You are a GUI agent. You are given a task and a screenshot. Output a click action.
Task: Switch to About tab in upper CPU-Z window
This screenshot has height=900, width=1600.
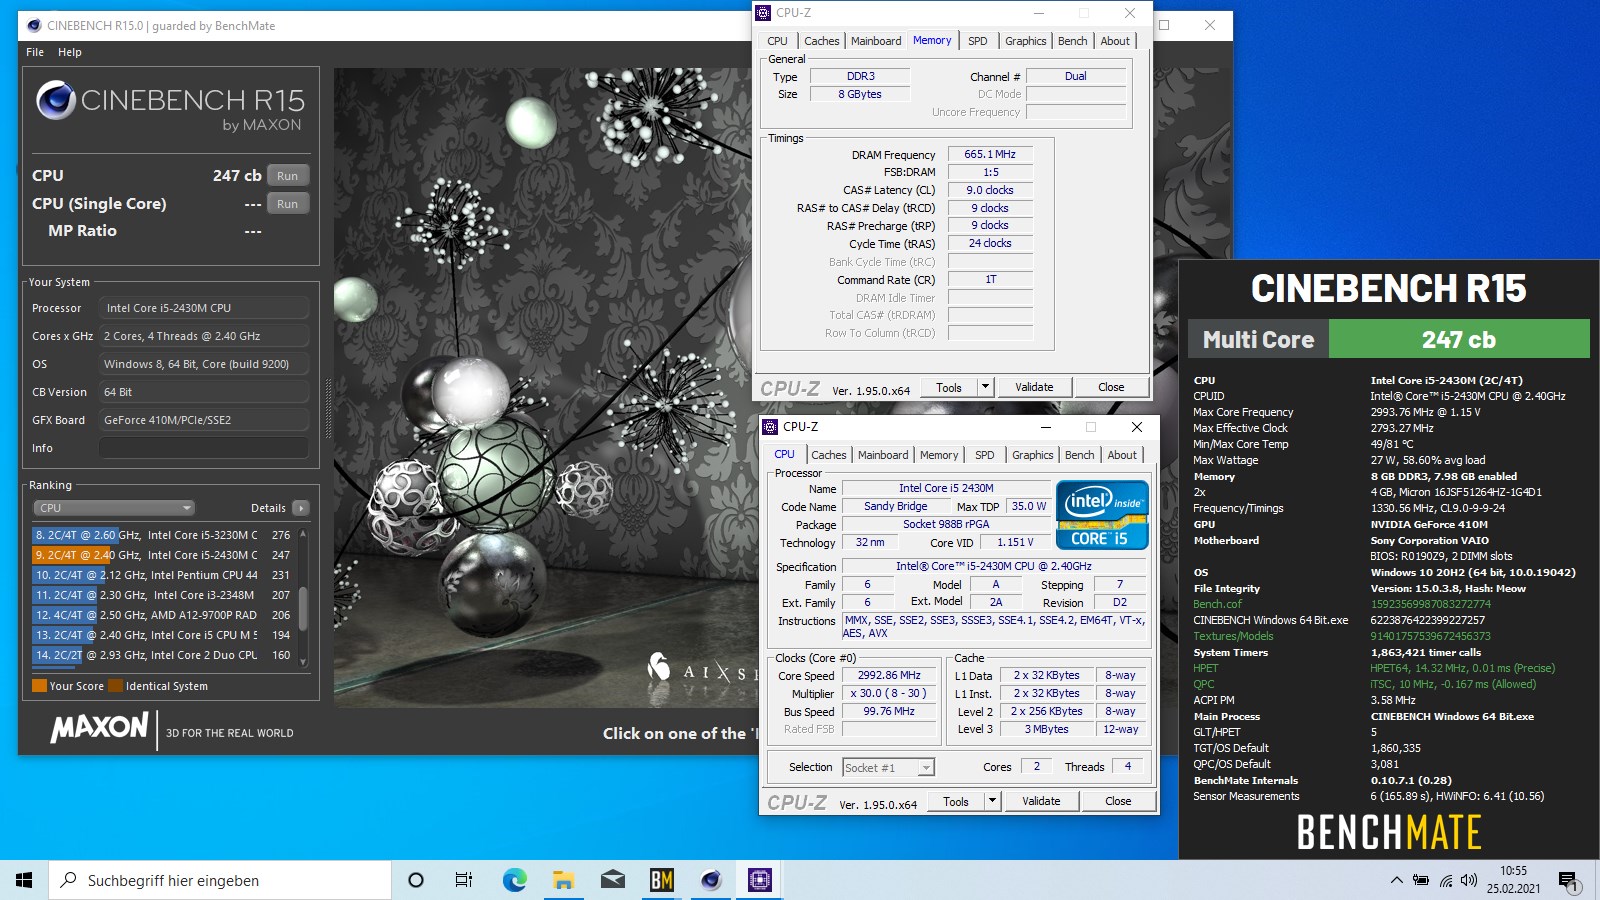point(1115,41)
